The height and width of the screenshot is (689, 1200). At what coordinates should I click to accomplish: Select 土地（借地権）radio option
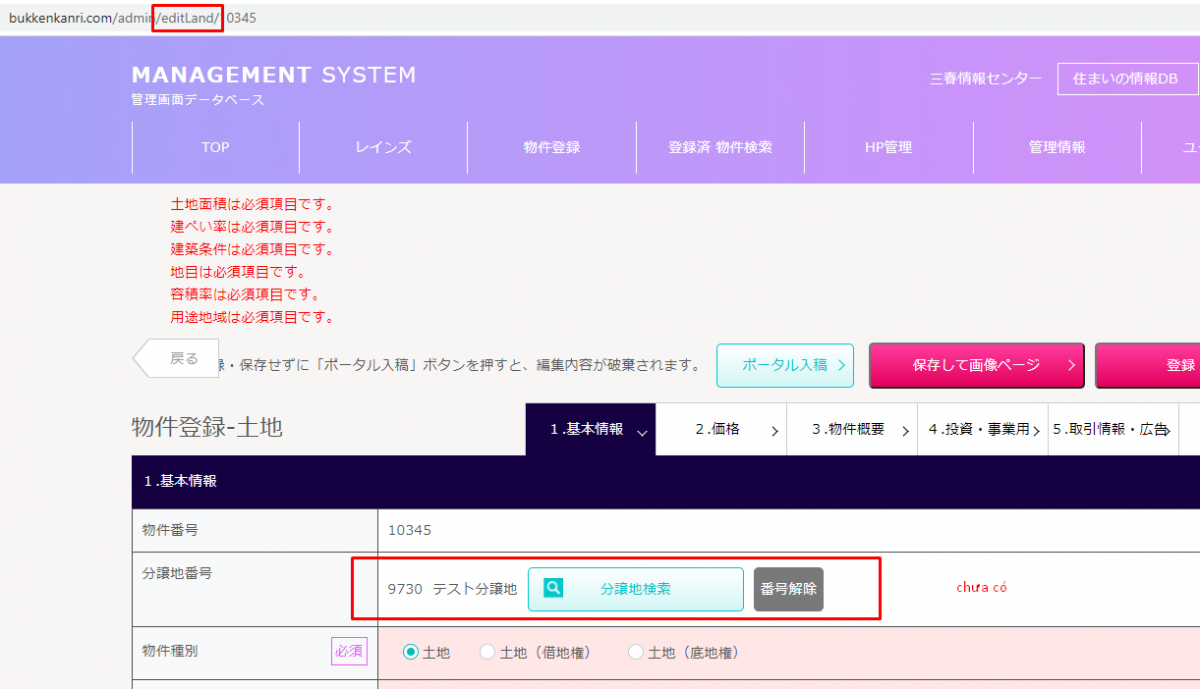tap(488, 652)
